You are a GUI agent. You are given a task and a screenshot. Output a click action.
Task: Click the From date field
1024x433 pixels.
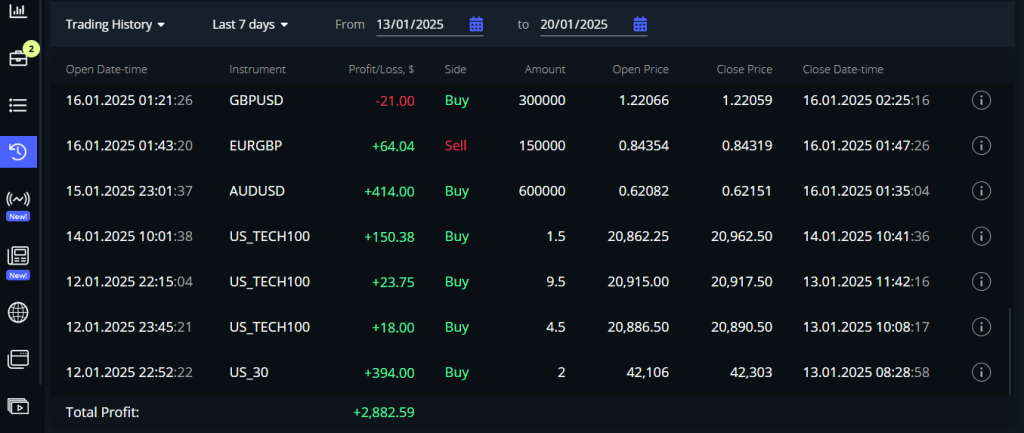417,24
